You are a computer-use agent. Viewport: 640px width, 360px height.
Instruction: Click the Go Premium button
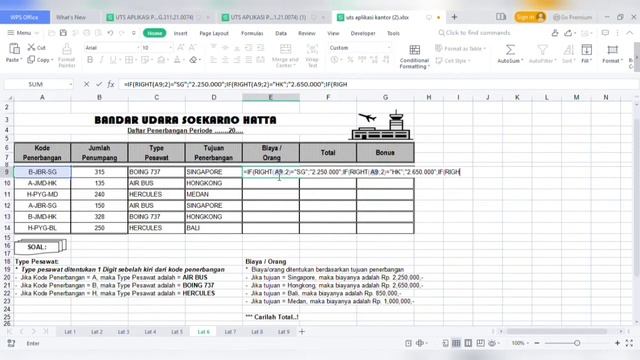point(572,17)
